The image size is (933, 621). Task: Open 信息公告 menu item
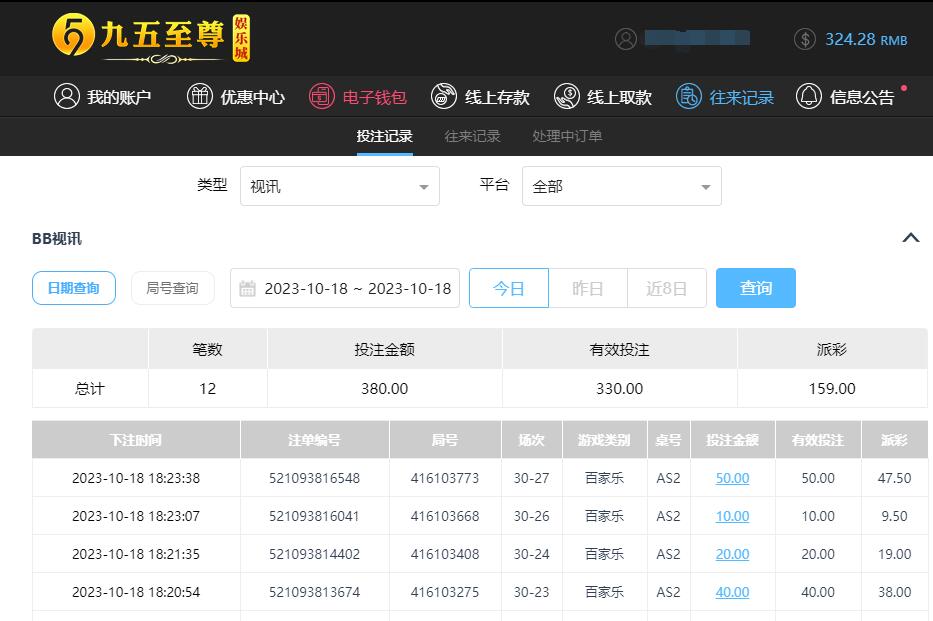pyautogui.click(x=845, y=96)
